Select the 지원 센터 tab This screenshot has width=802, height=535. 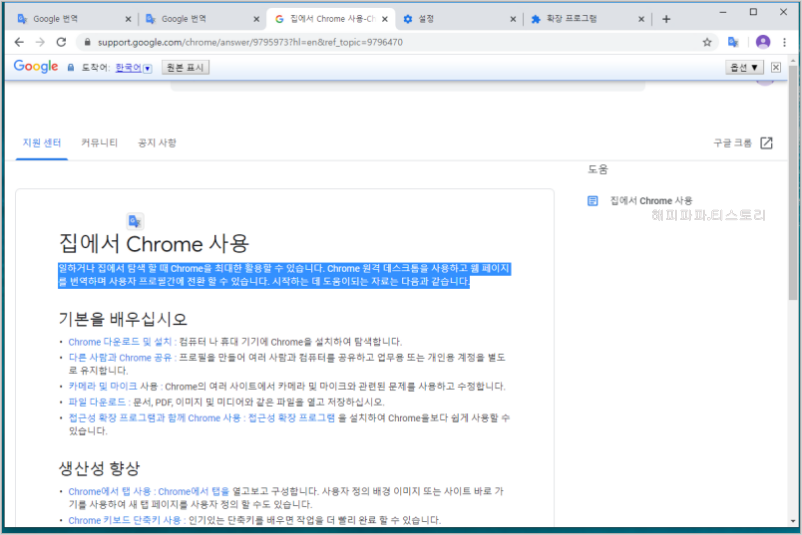[42, 143]
